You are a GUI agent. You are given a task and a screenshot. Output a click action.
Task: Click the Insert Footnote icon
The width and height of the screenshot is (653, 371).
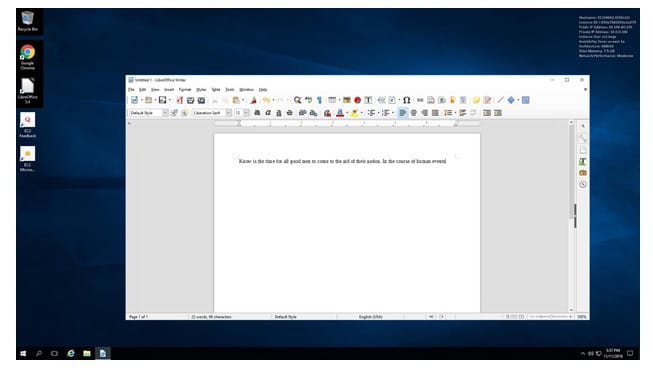coord(431,100)
